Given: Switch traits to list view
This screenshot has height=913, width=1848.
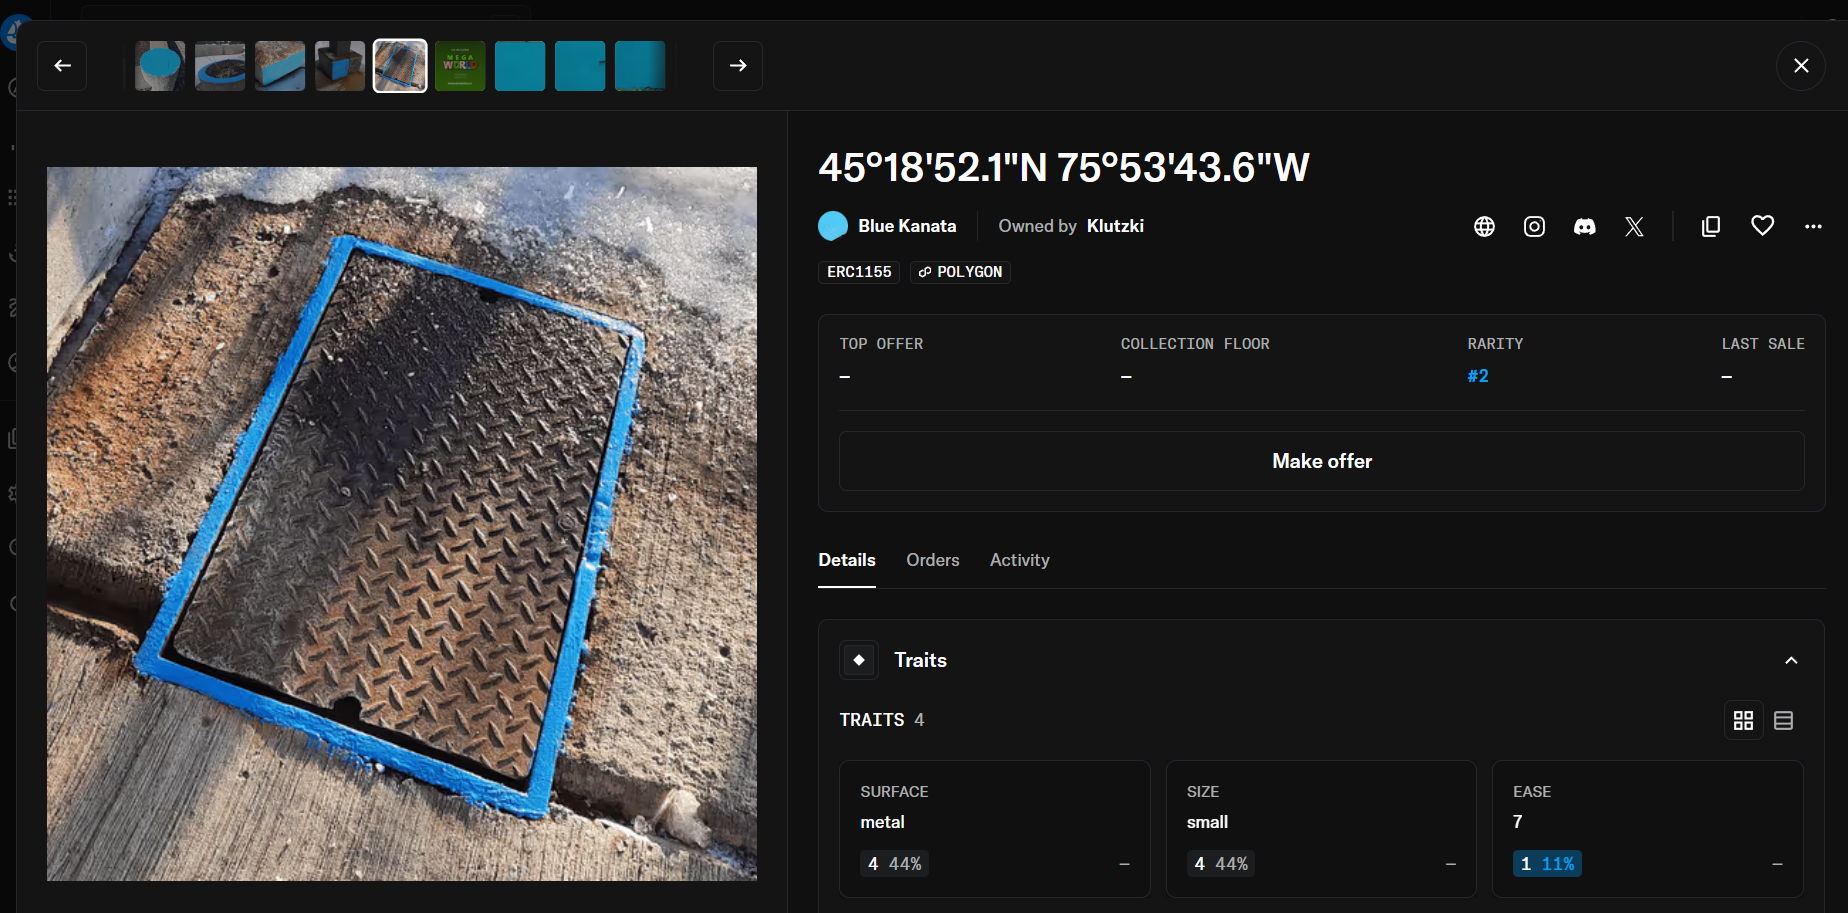Looking at the screenshot, I should [x=1783, y=720].
